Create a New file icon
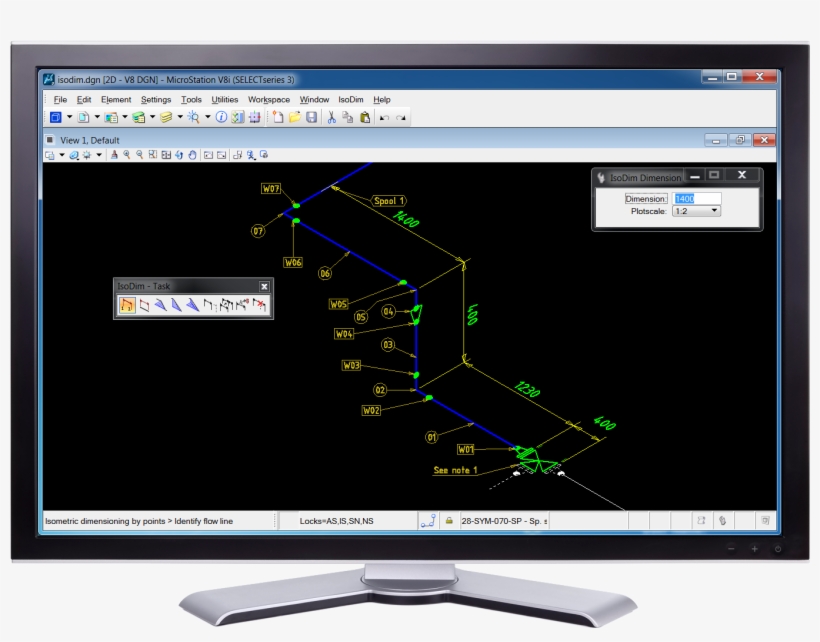 pyautogui.click(x=278, y=117)
